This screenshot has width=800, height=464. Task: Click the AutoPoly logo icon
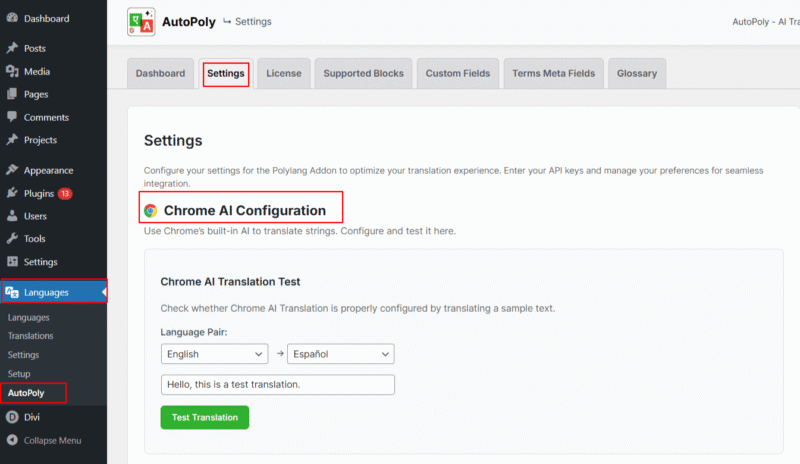(x=141, y=22)
